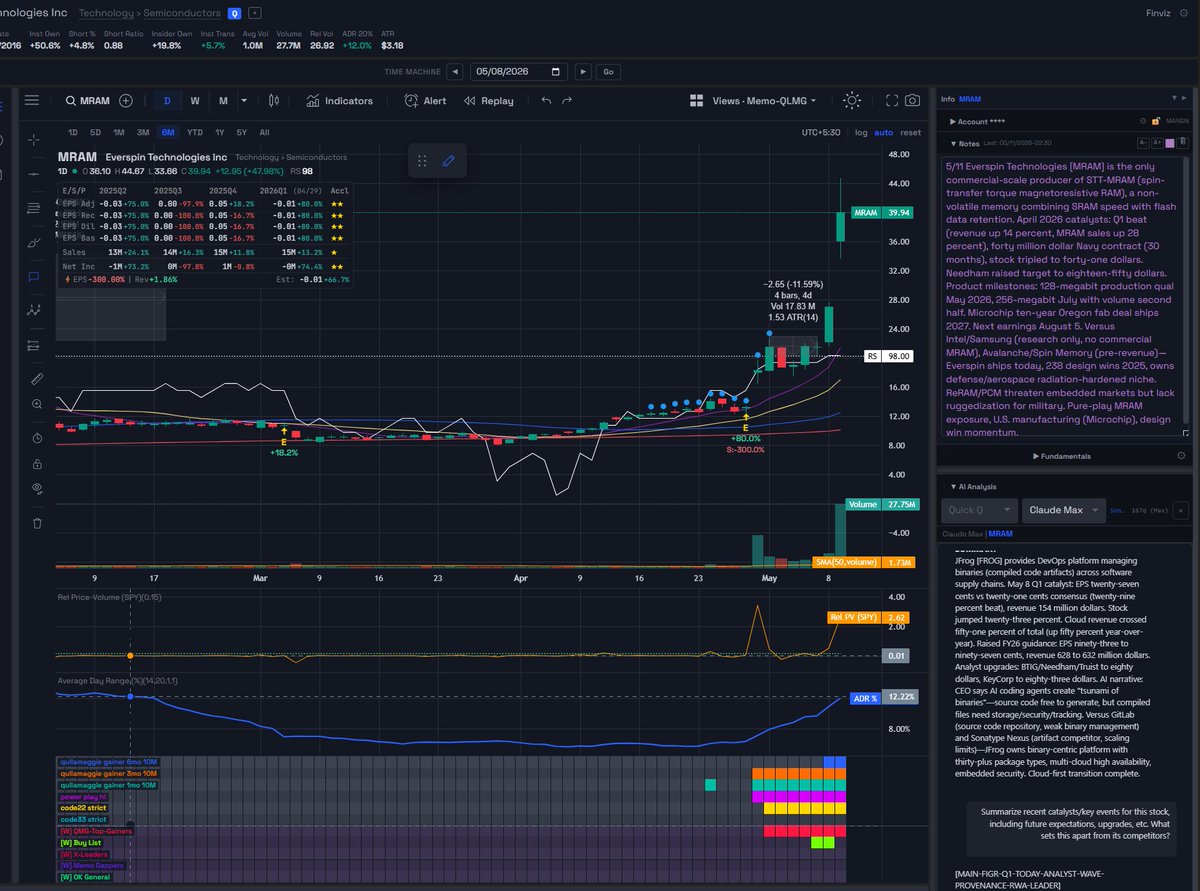This screenshot has height=891, width=1200.
Task: Step time machine back one day
Action: click(456, 71)
